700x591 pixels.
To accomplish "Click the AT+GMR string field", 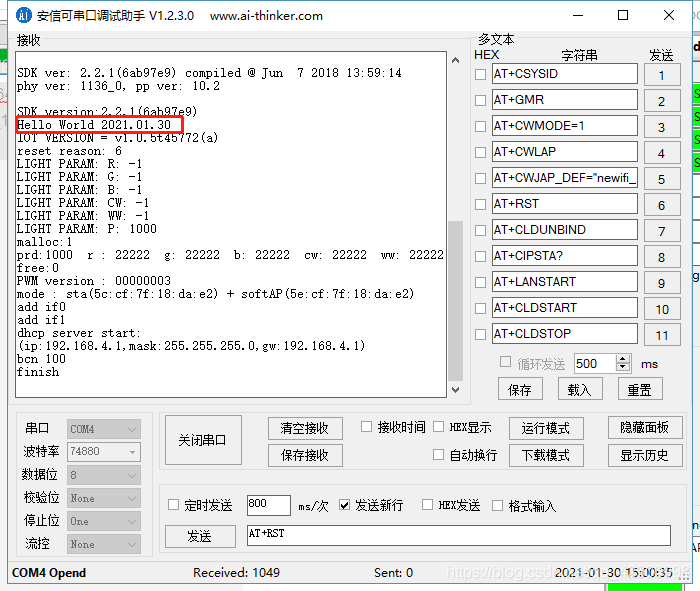I will click(x=565, y=100).
